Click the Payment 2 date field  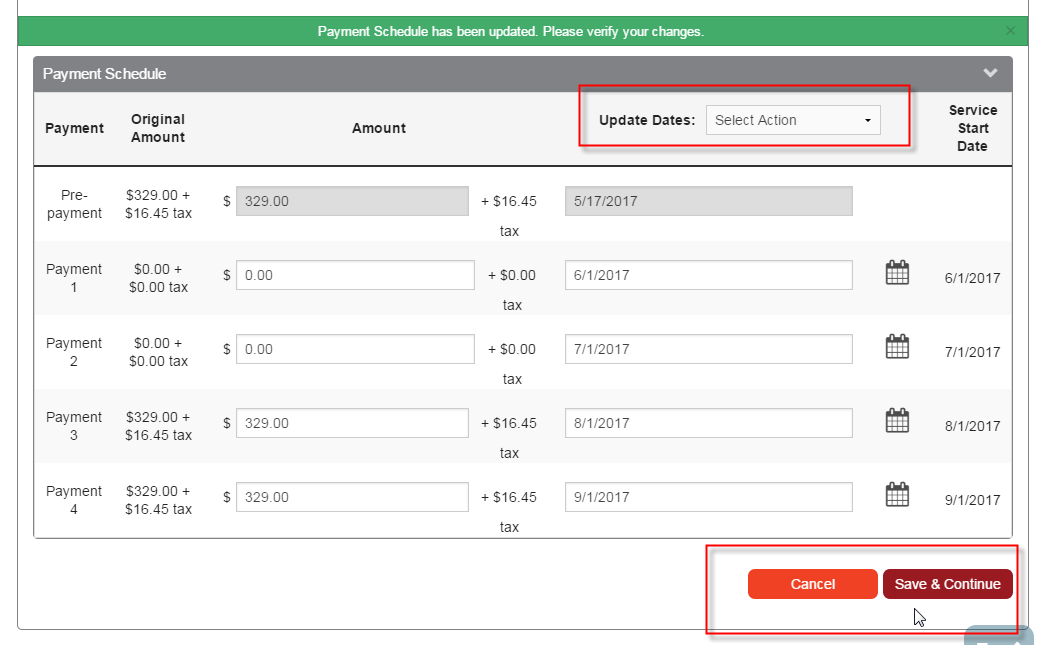(x=708, y=349)
